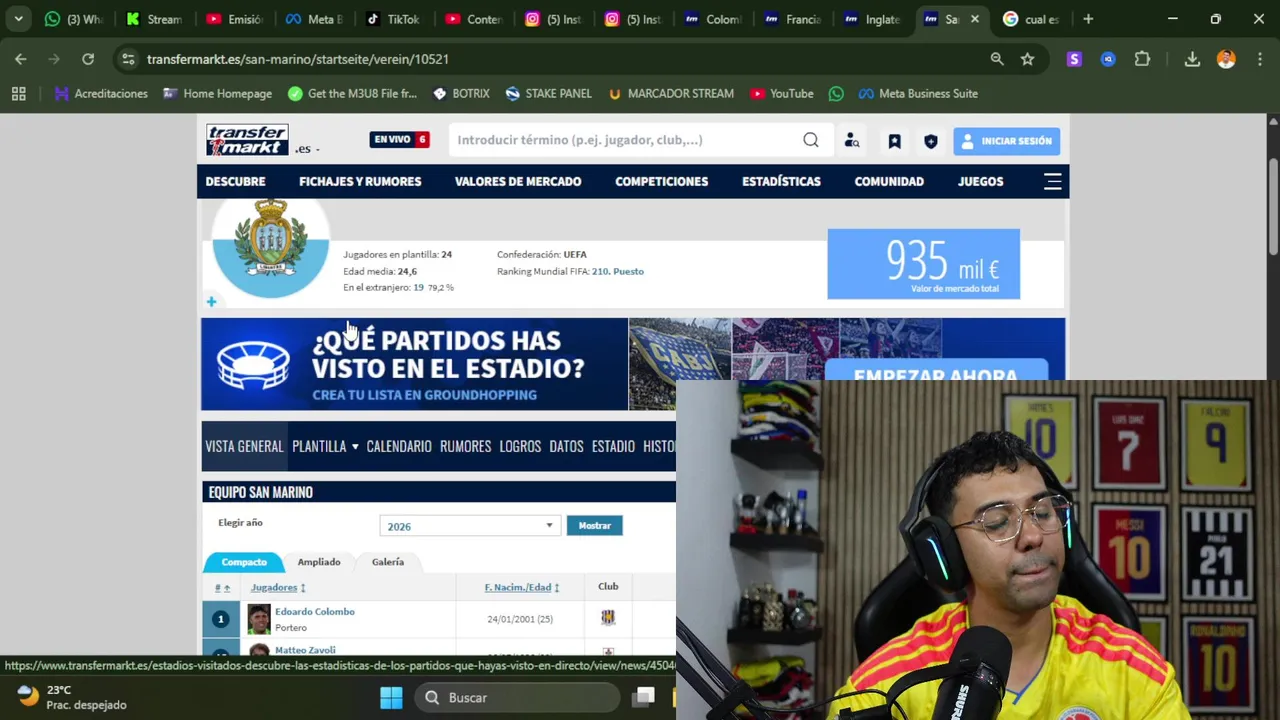Open the RUMORES section

click(465, 446)
